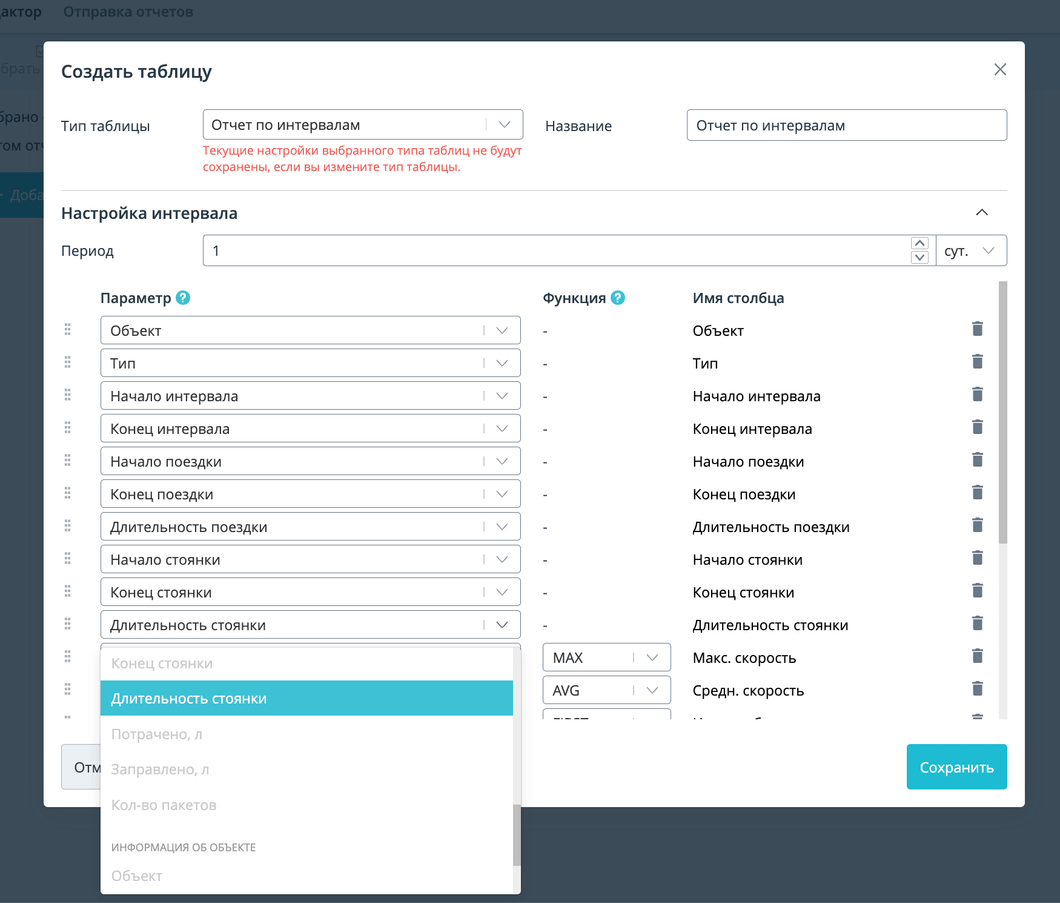Click the Макс. скорость column name

(x=744, y=658)
